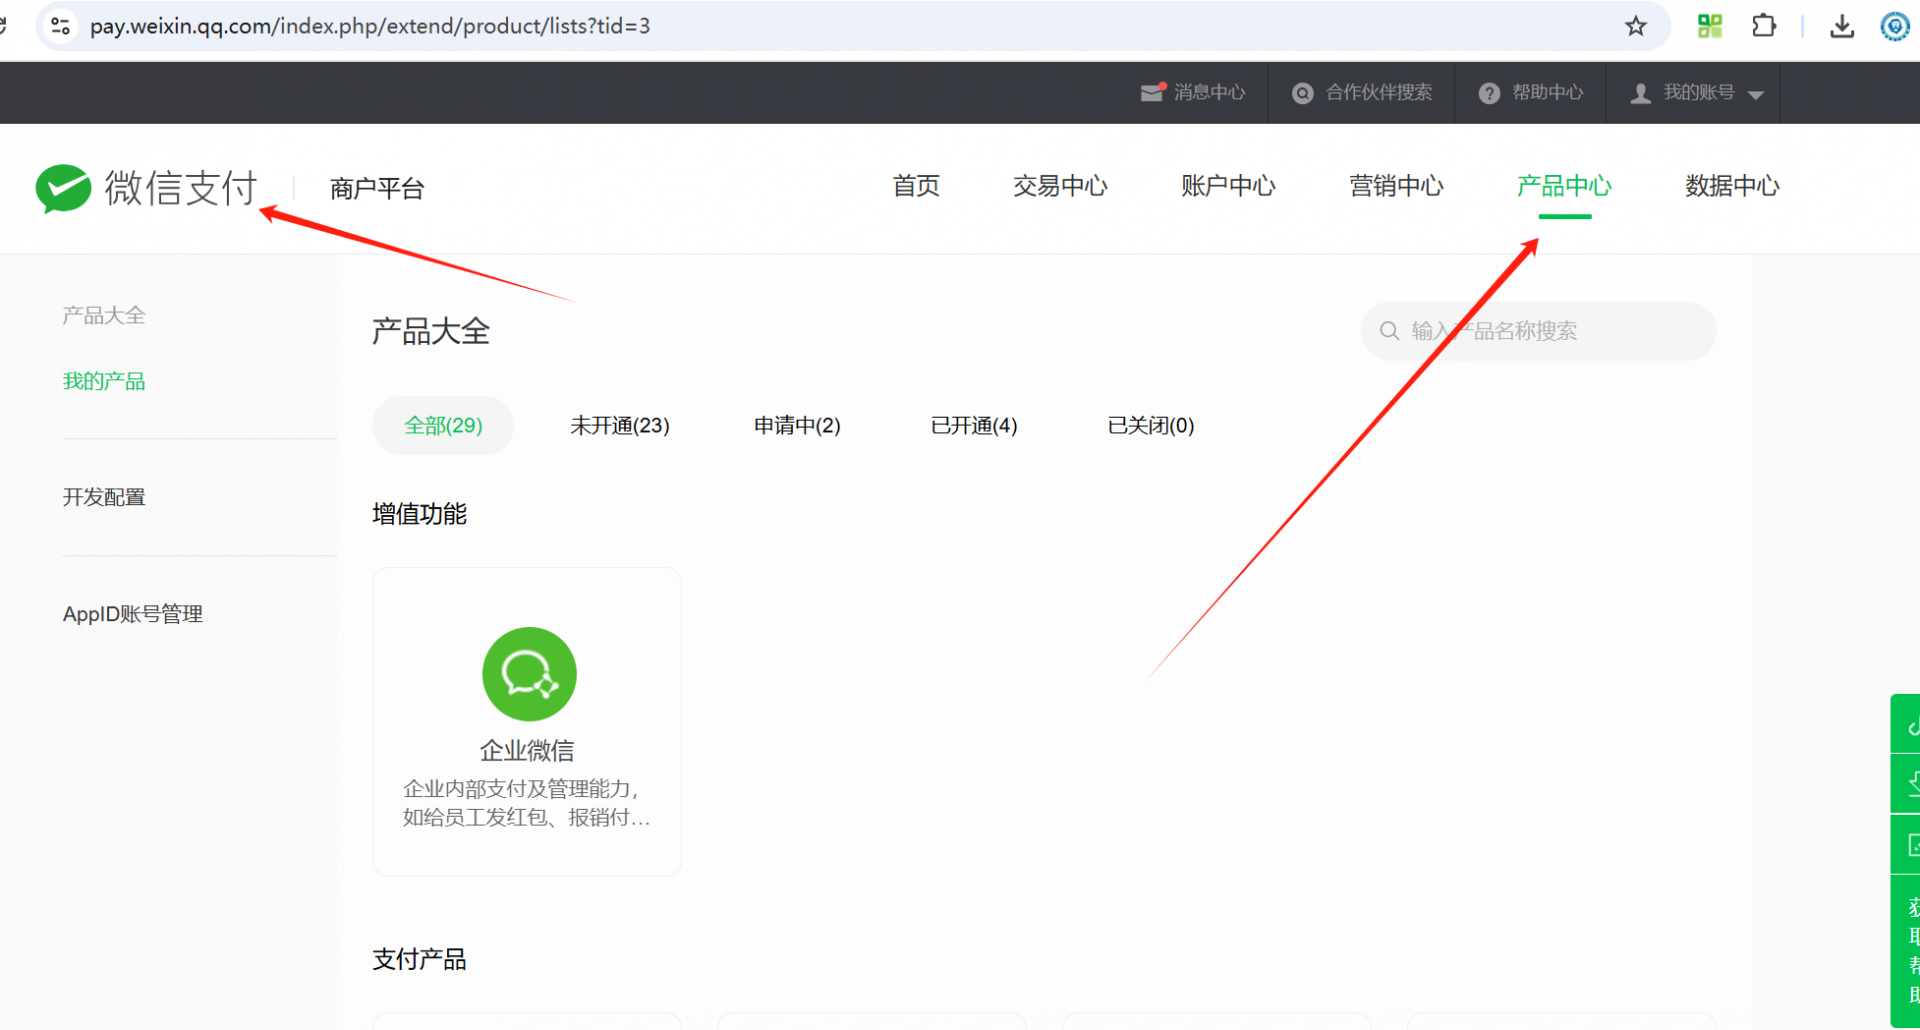Click the browser address bar URL
Viewport: 1920px width, 1030px height.
point(370,26)
